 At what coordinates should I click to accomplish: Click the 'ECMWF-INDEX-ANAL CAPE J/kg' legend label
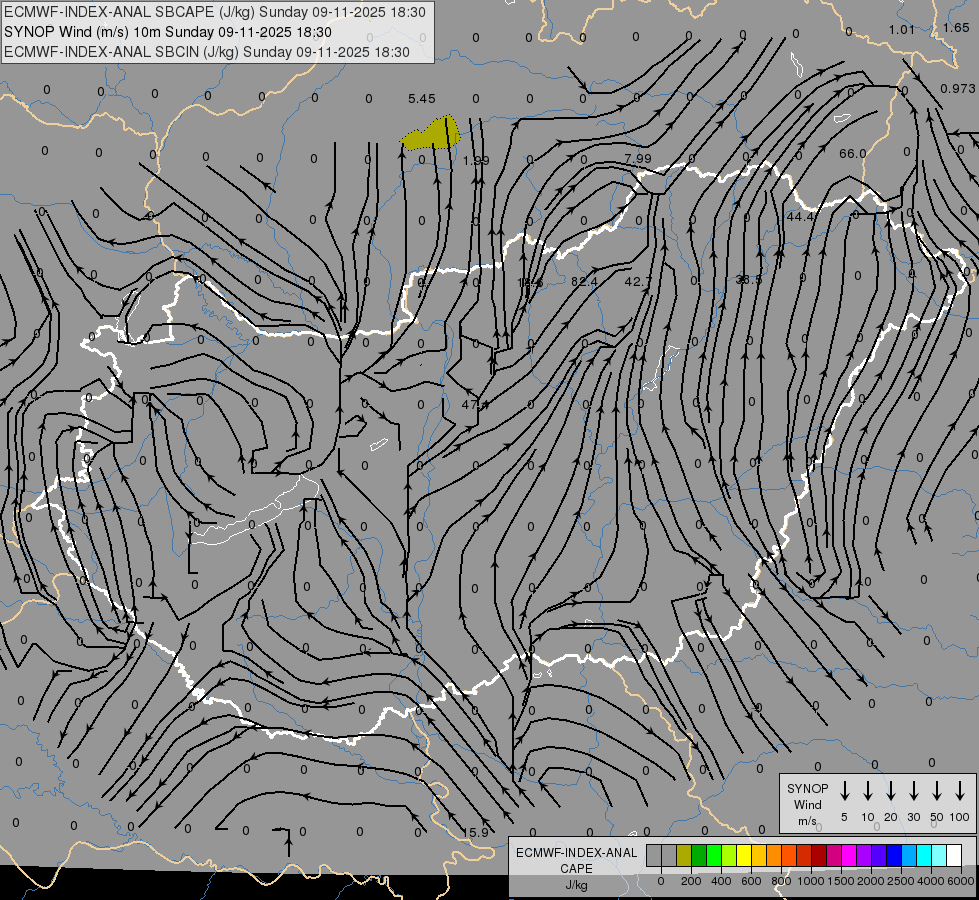576,868
